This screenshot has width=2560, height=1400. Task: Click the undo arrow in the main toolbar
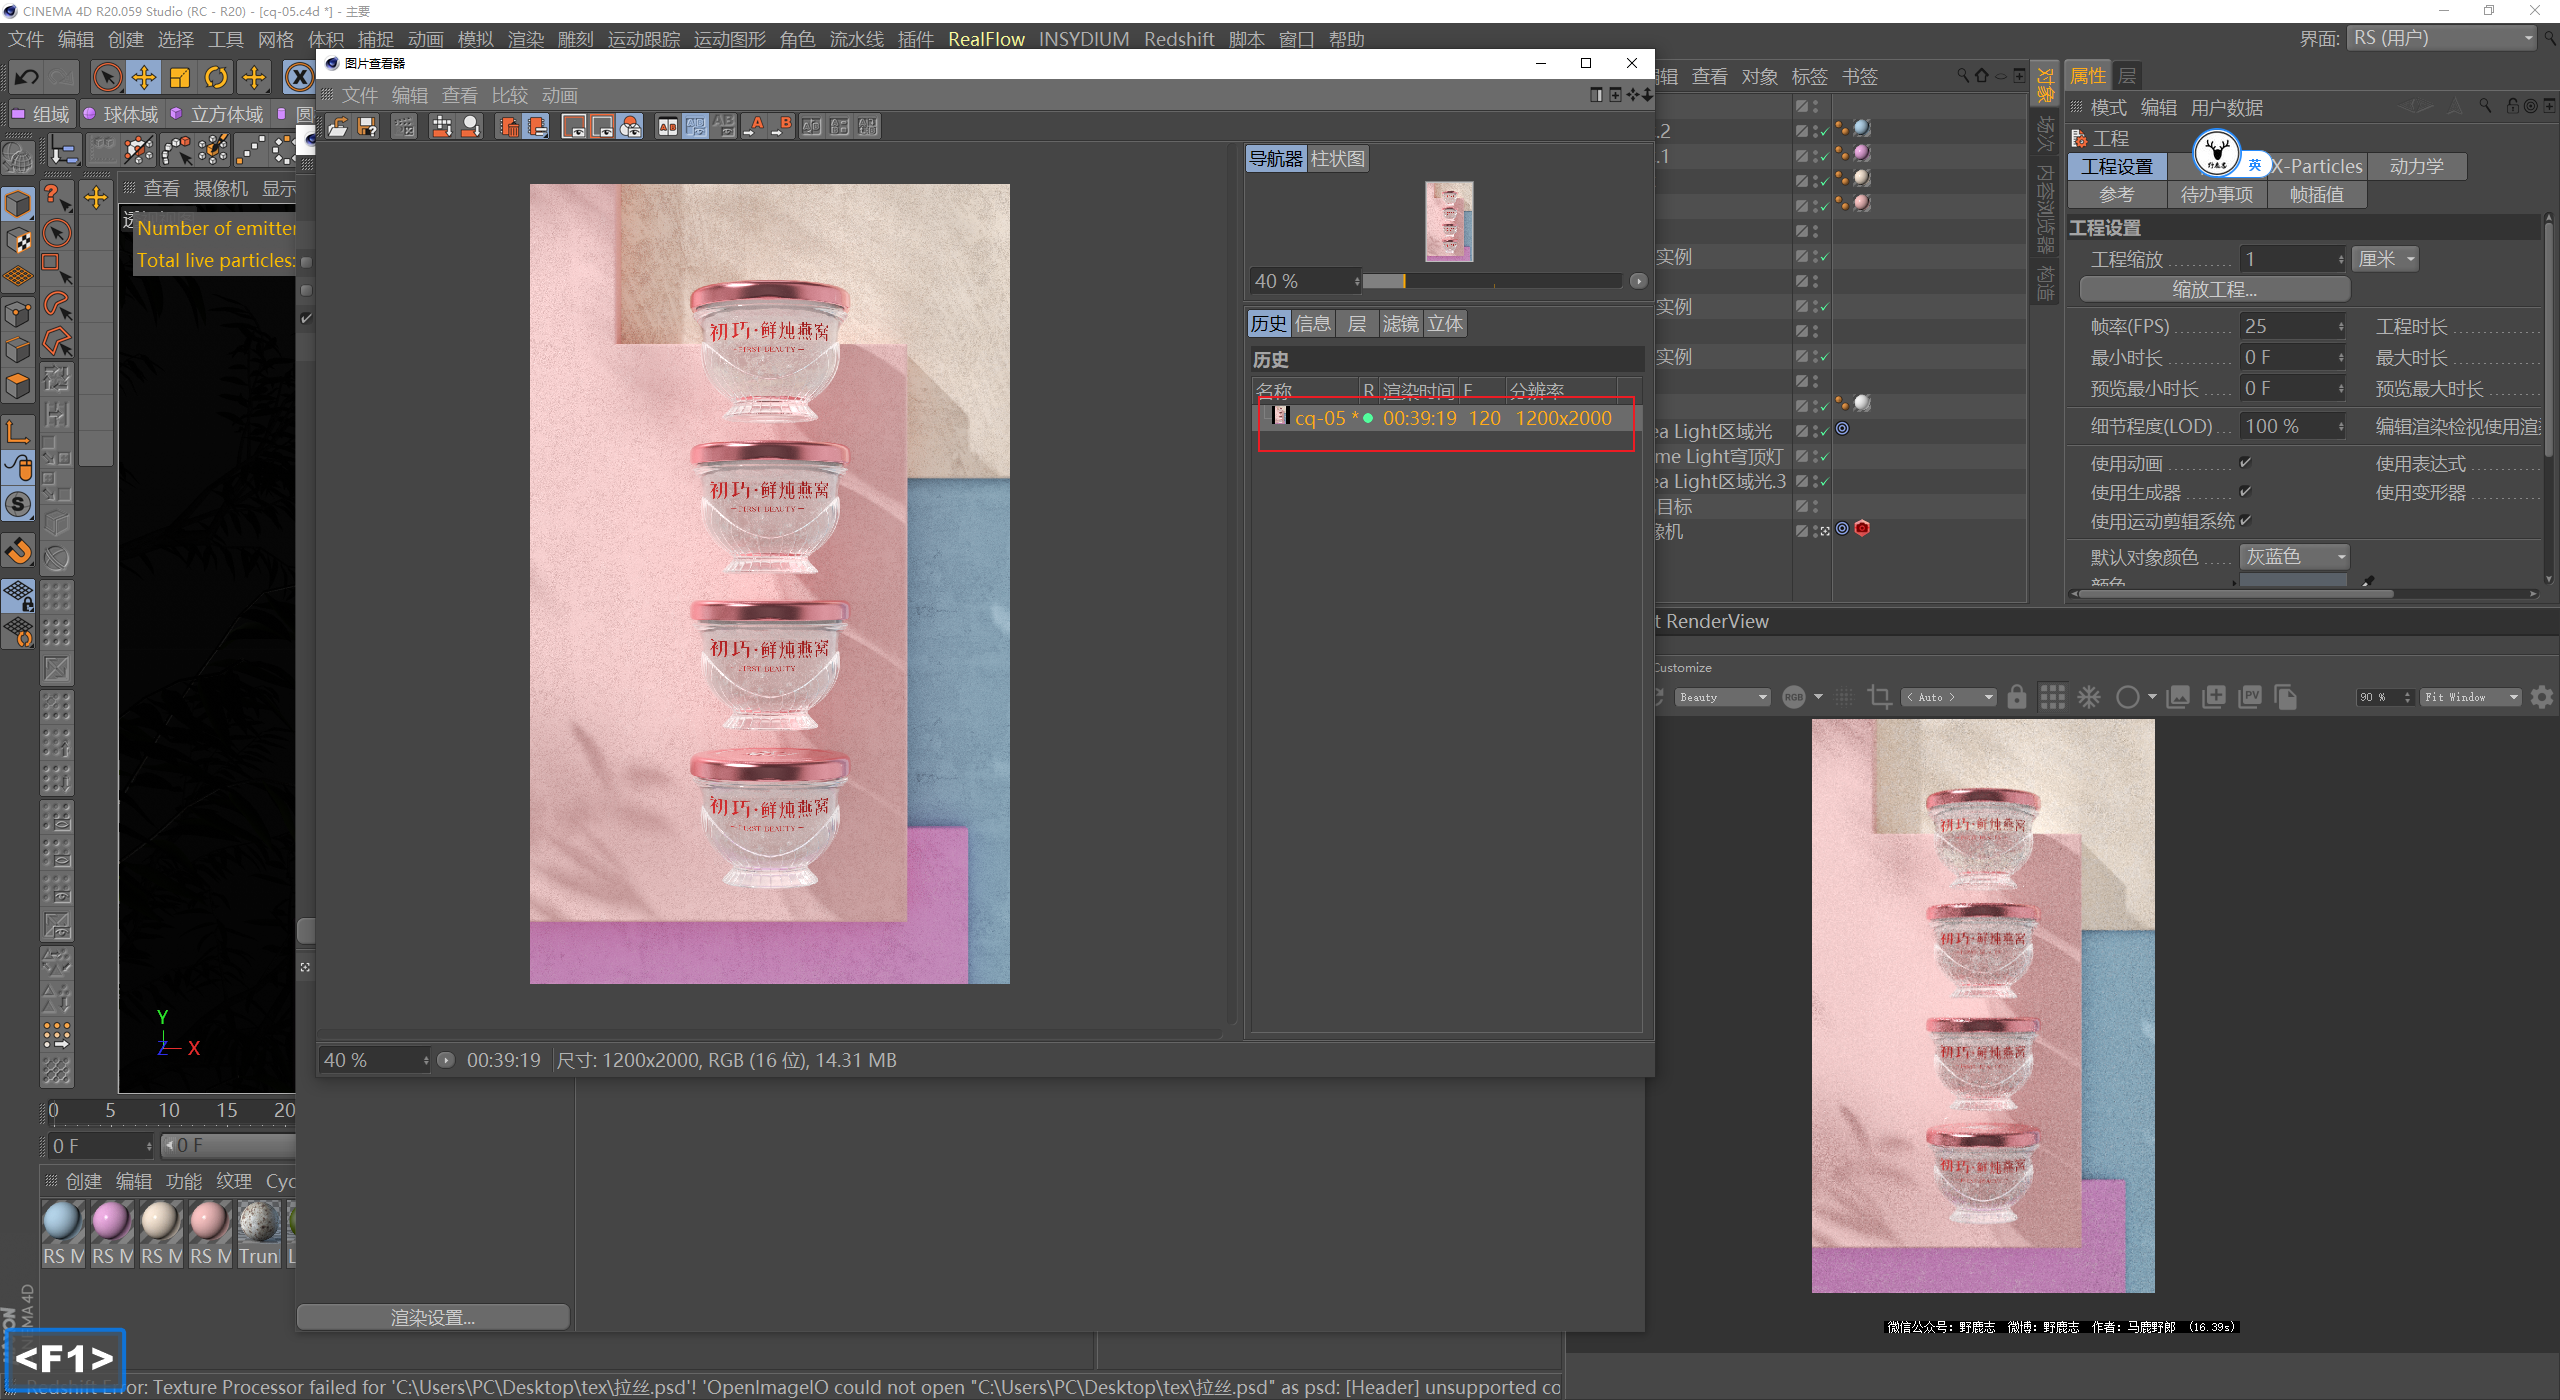pos(27,77)
